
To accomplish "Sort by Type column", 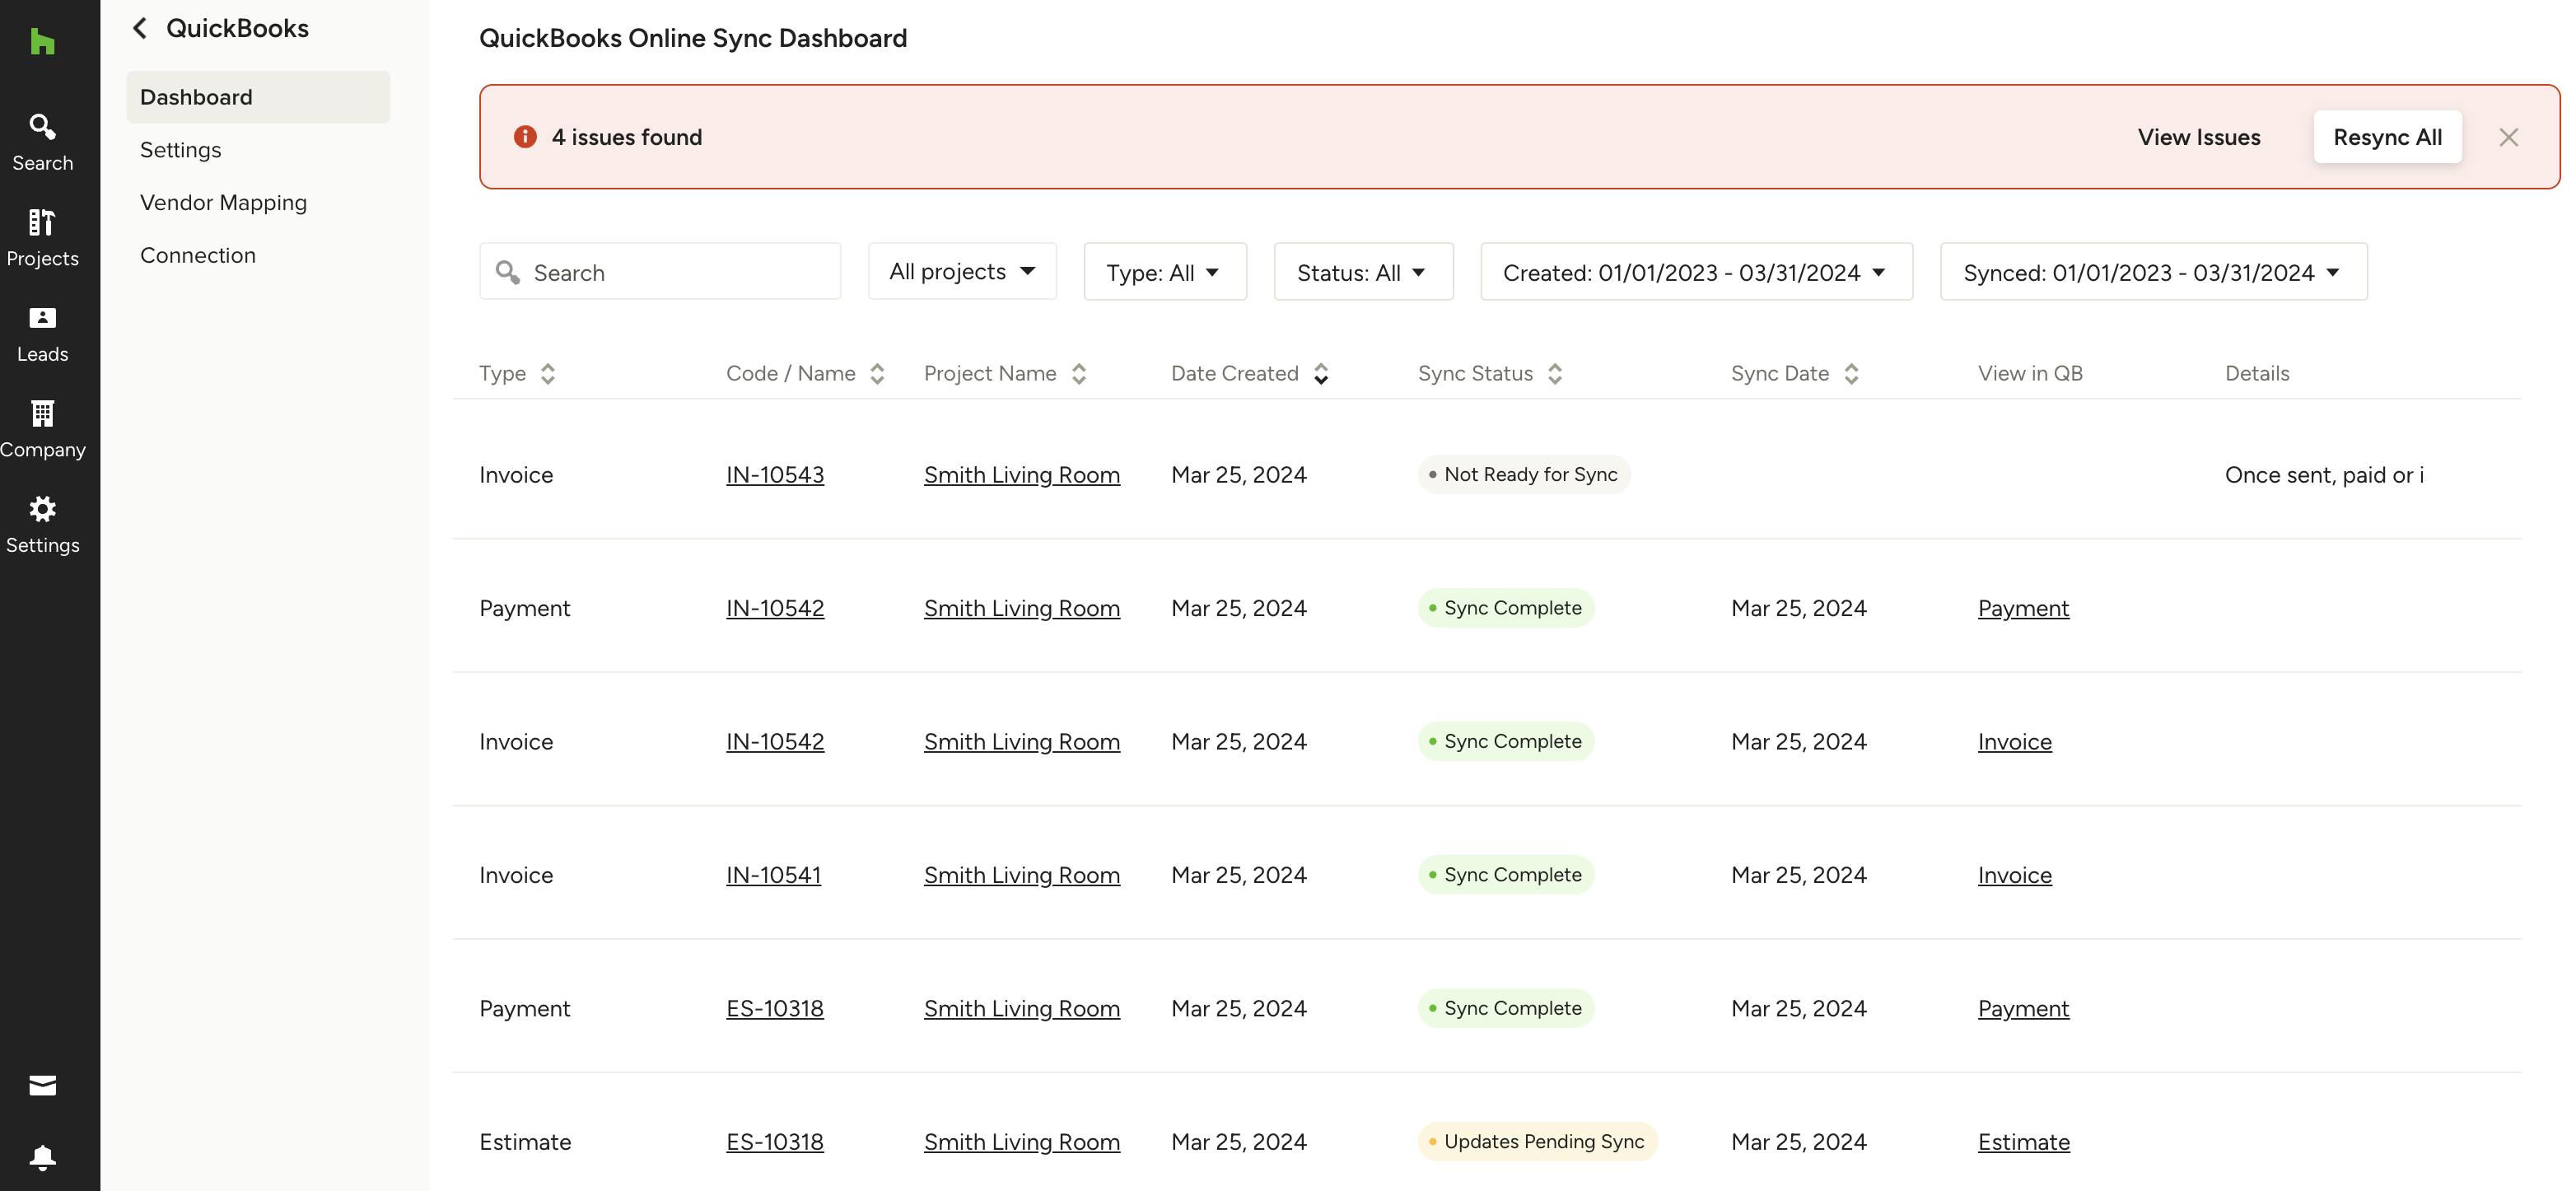I will [x=548, y=374].
